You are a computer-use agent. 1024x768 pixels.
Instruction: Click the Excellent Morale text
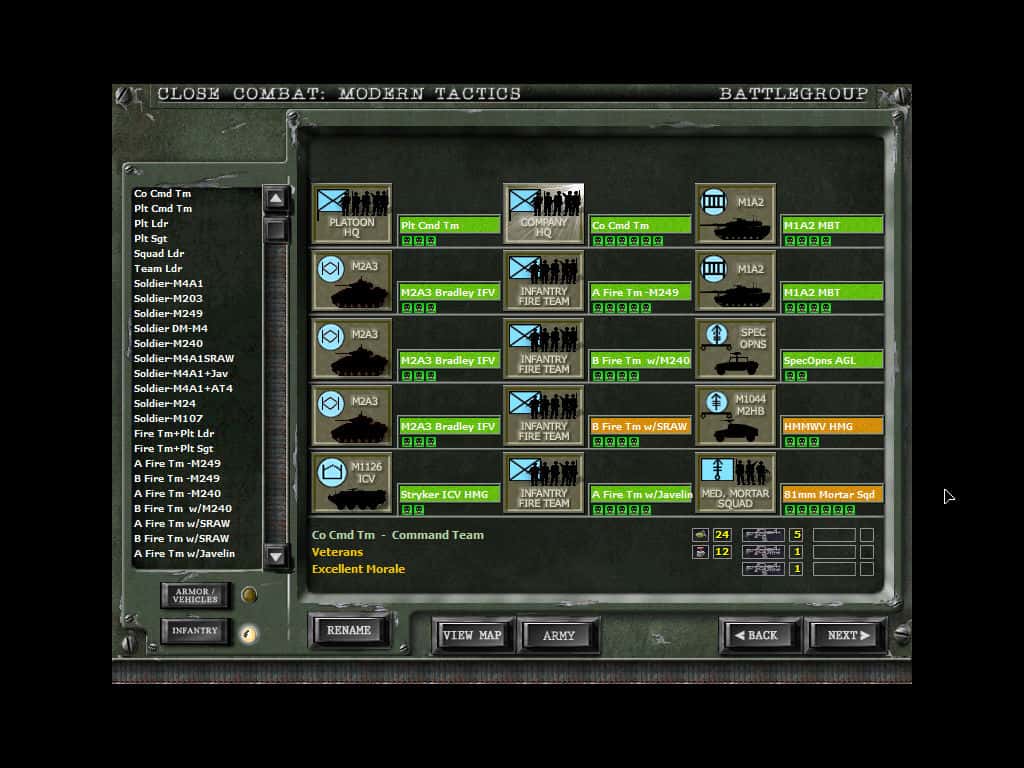click(x=359, y=569)
